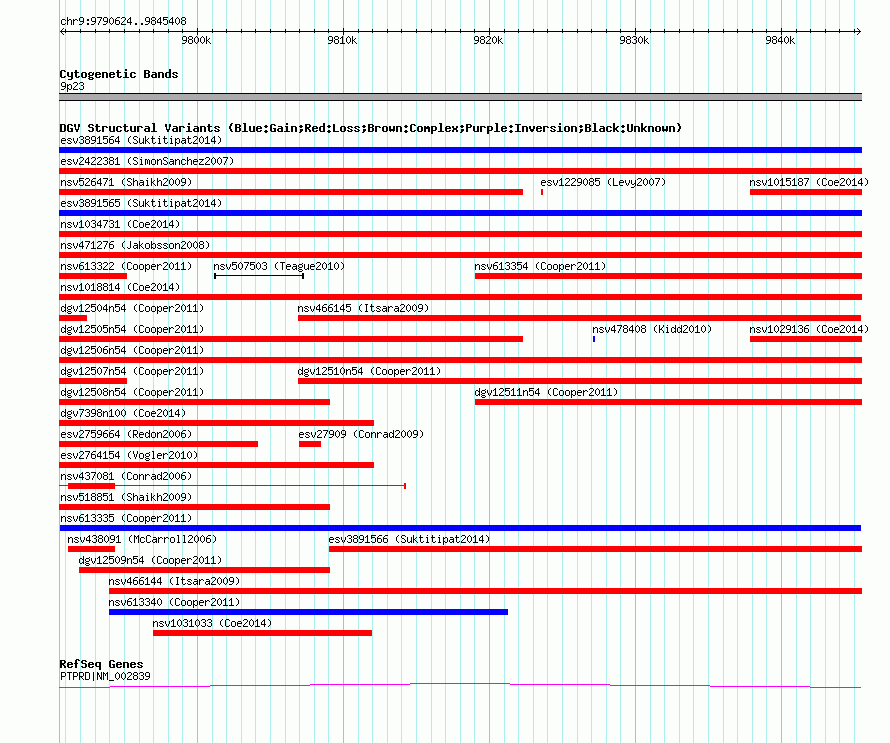
Task: Click the nsv613335 (Cooper2011) label
Action: point(126,518)
